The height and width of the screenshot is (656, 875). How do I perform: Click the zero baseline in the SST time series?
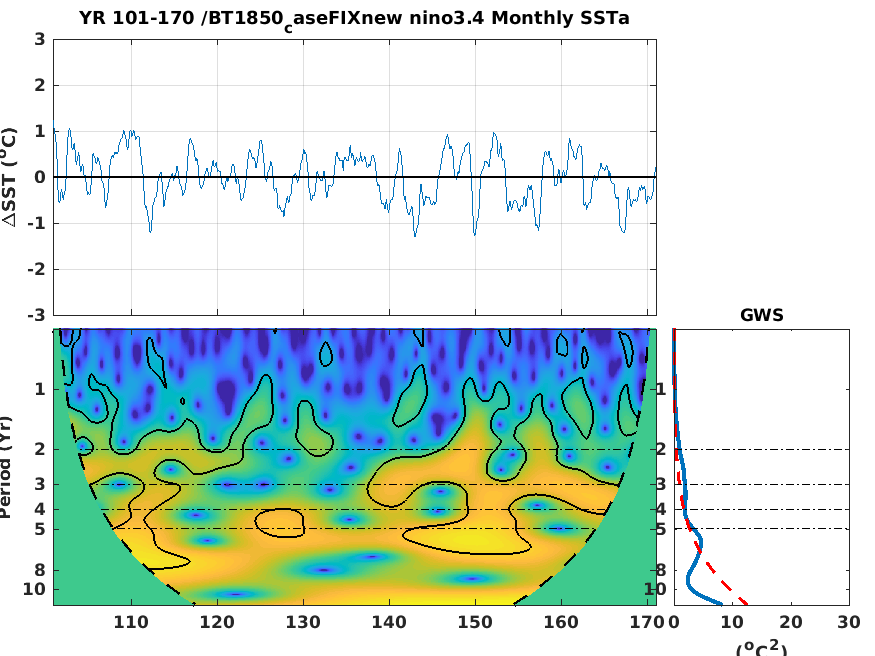[x=355, y=177]
